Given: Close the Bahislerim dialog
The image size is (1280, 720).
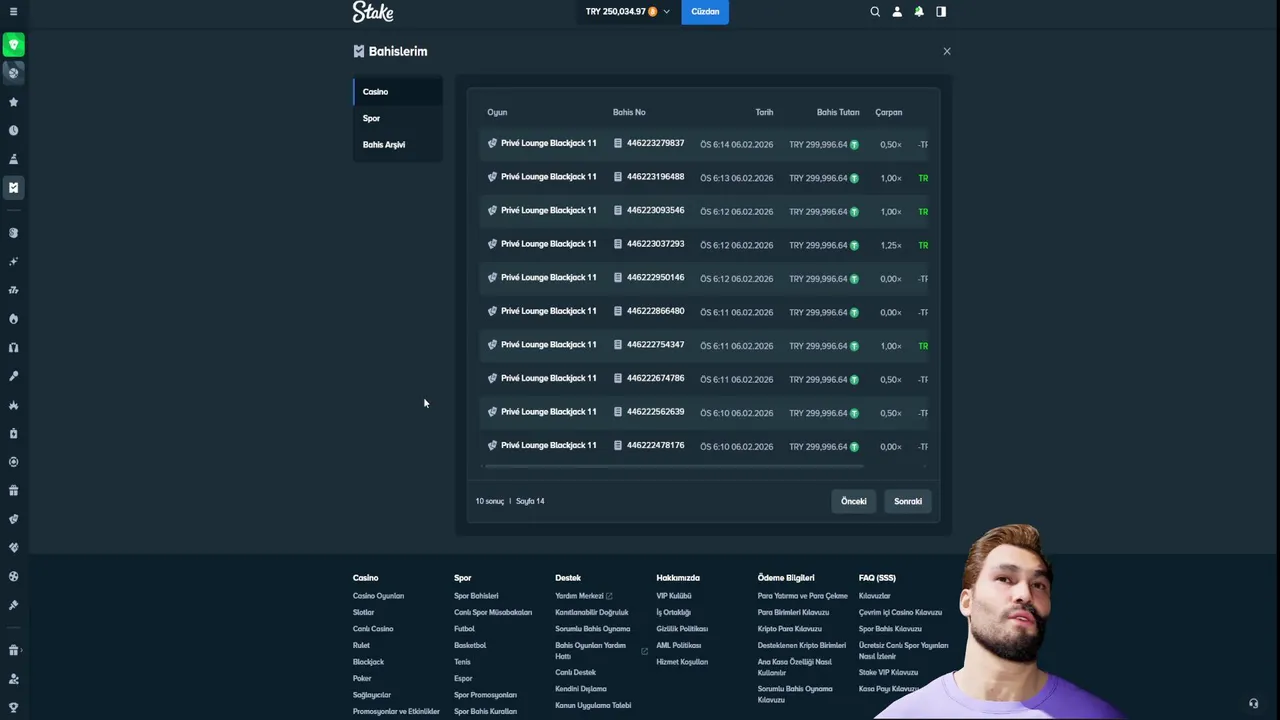Looking at the screenshot, I should [x=947, y=51].
